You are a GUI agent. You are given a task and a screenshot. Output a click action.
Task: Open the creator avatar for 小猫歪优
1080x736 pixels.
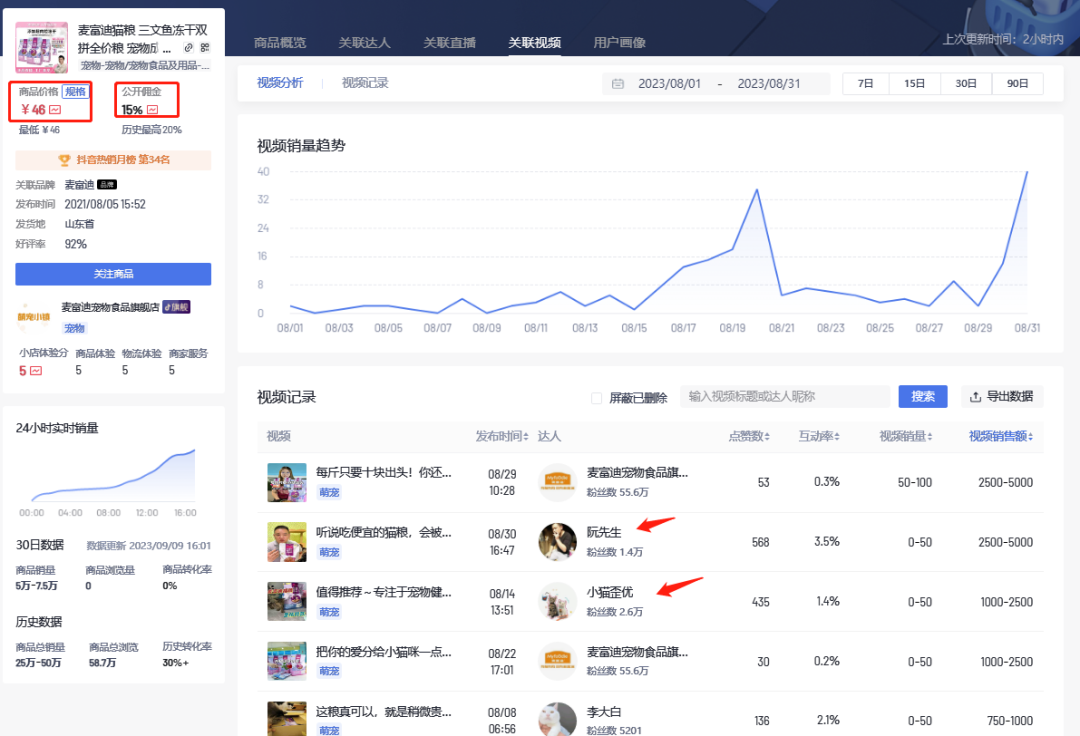557,602
